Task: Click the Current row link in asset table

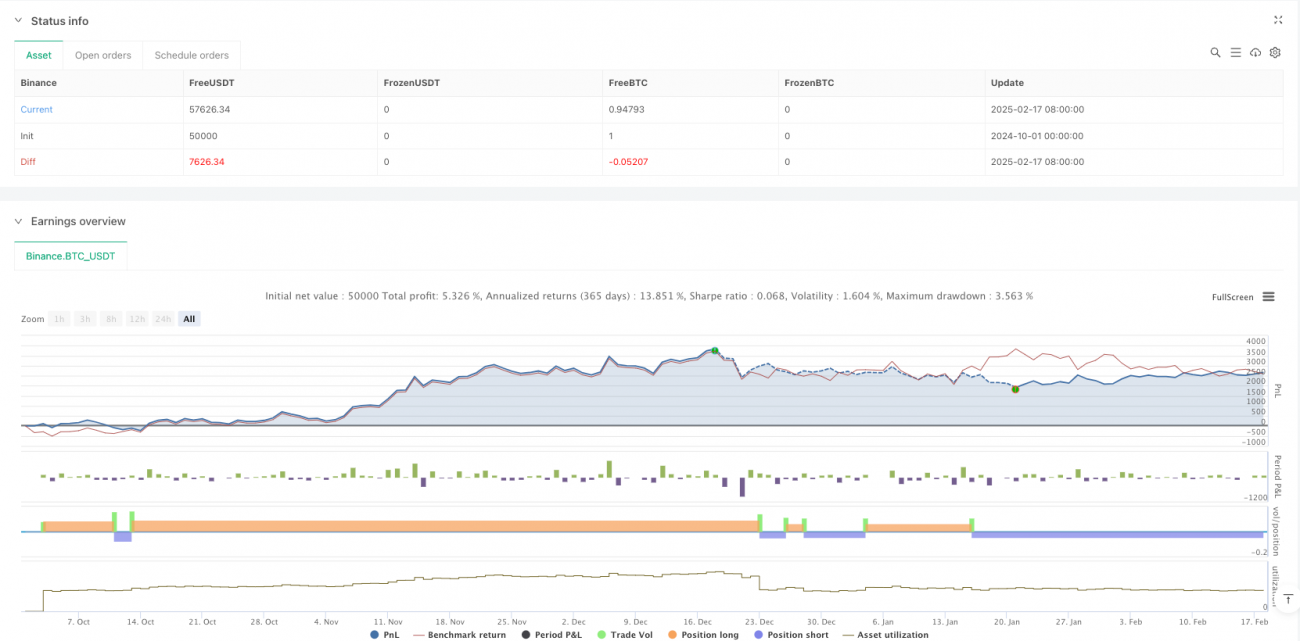Action: [x=37, y=109]
